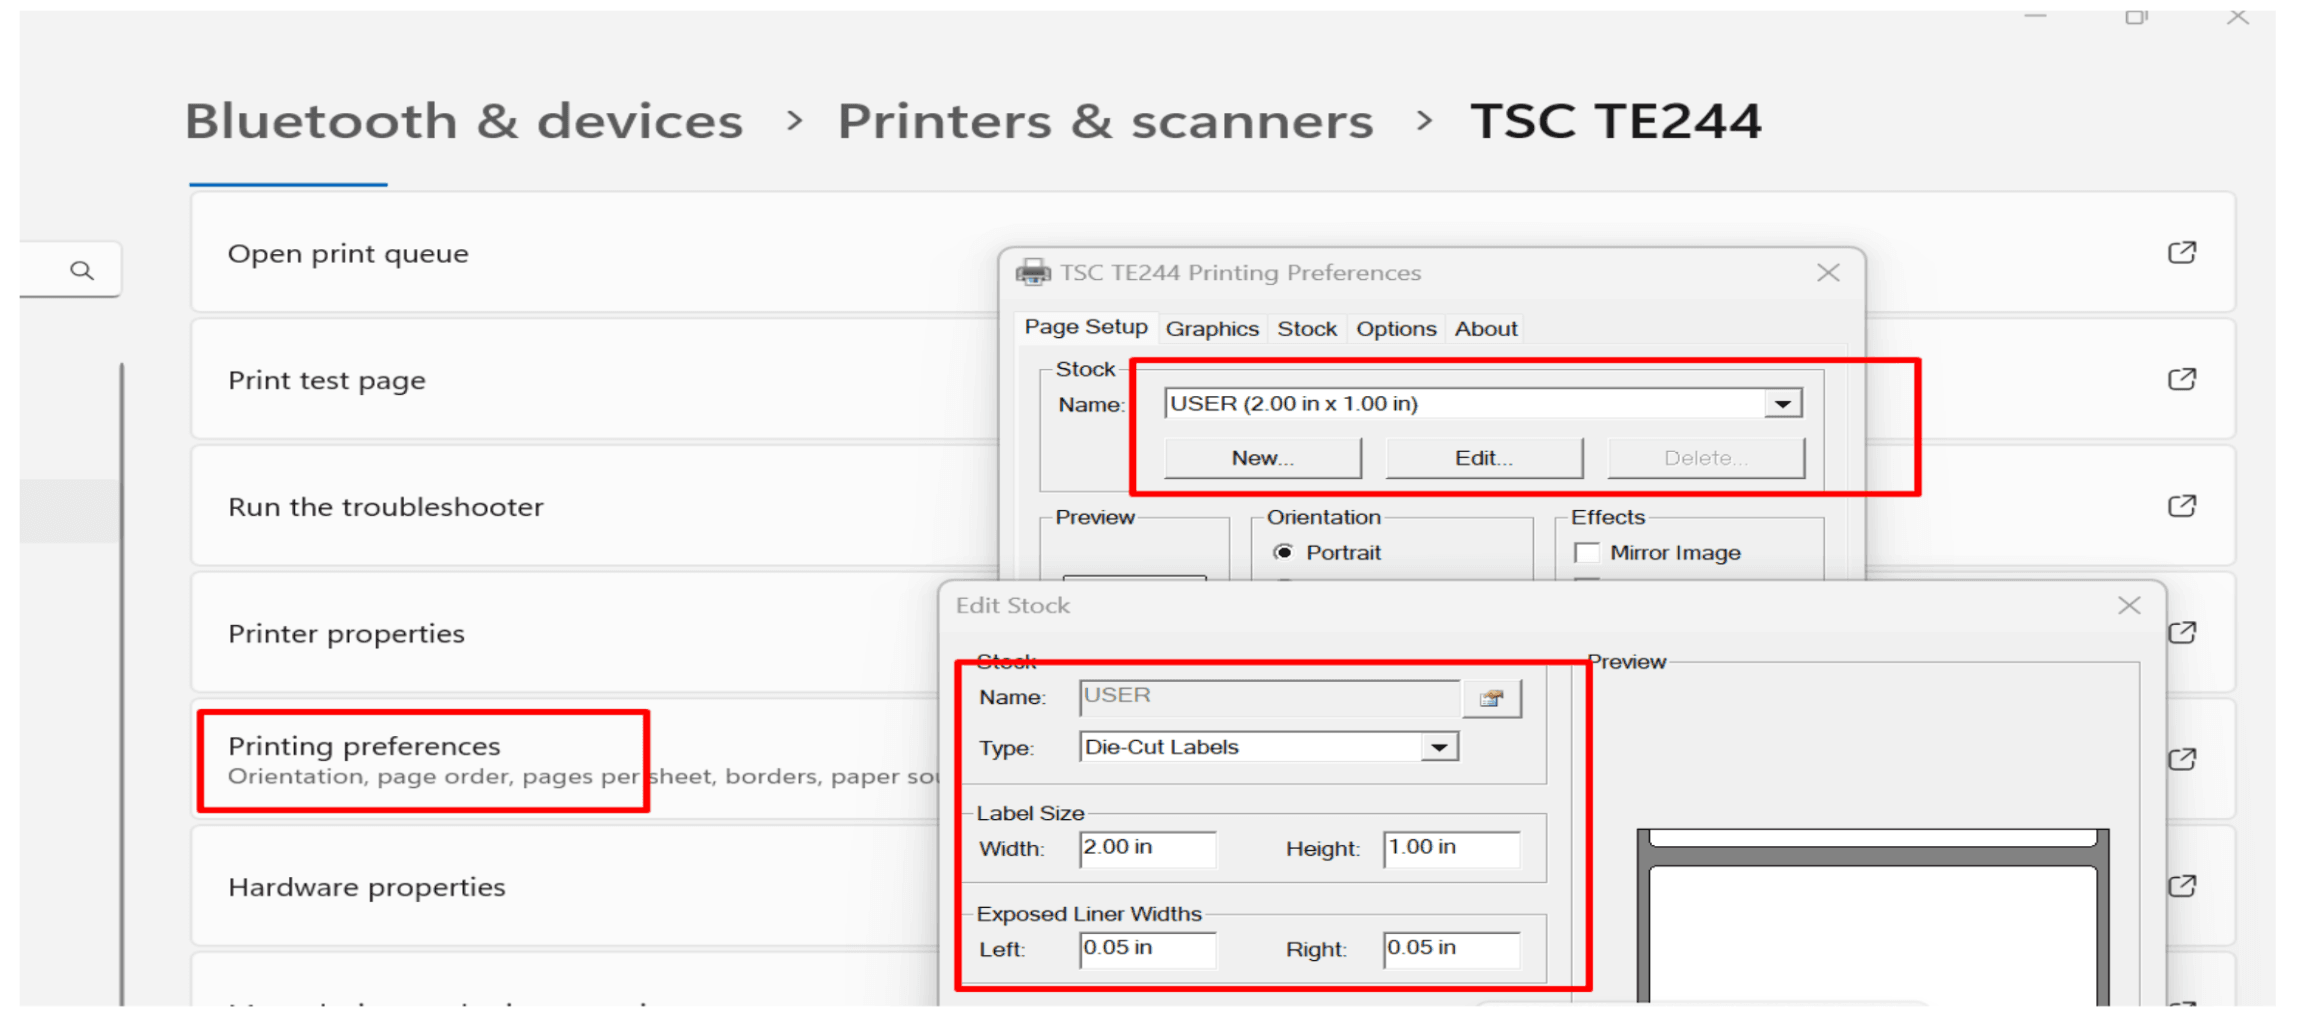The image size is (2306, 1026).
Task: Expand the stock Name dropdown USER 2.00 x 1.00
Action: click(1782, 404)
